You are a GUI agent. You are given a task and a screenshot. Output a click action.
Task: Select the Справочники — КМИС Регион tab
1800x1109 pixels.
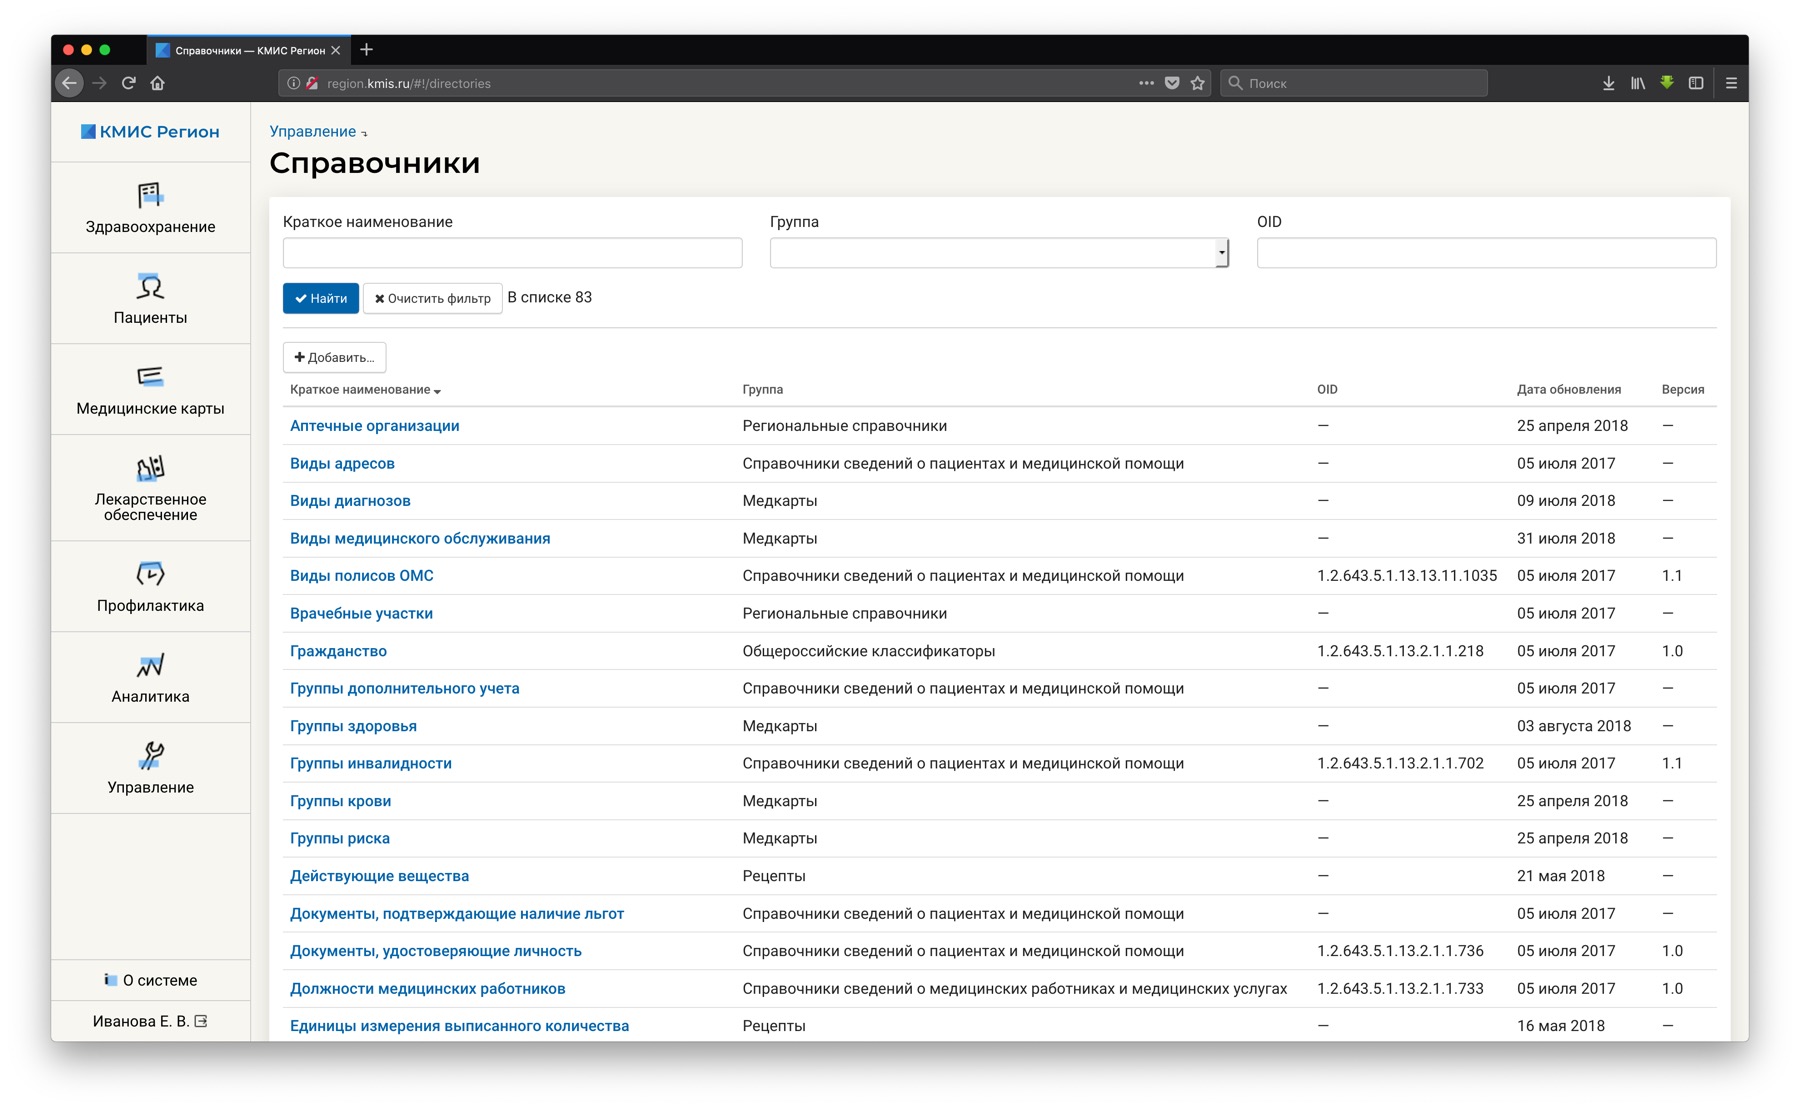pyautogui.click(x=248, y=50)
